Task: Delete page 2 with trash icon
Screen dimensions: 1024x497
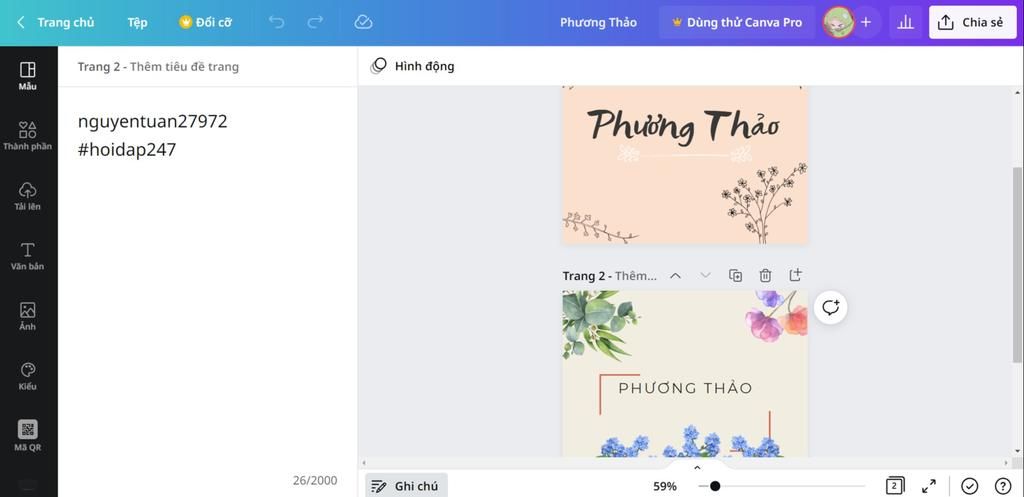Action: click(765, 276)
